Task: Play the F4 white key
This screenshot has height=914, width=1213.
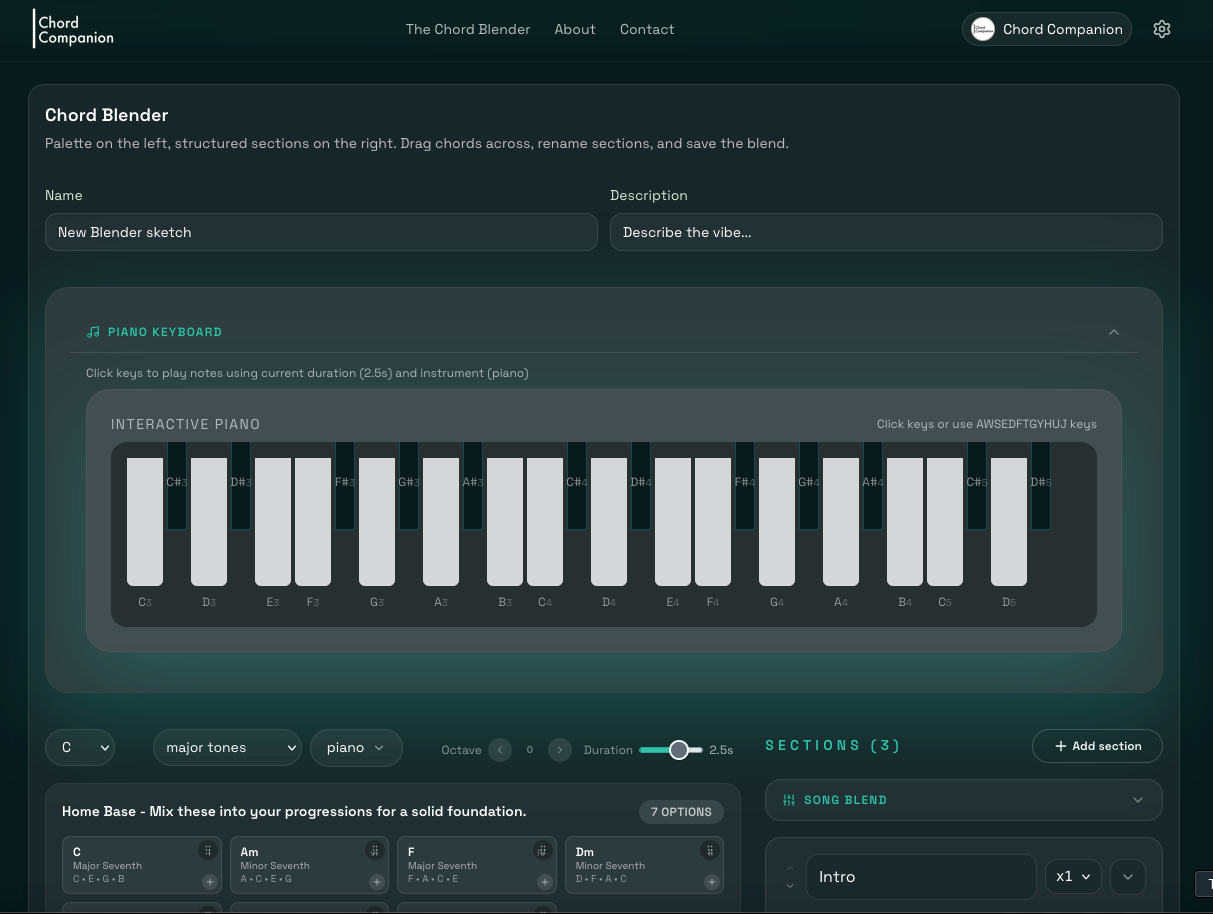Action: pos(713,522)
